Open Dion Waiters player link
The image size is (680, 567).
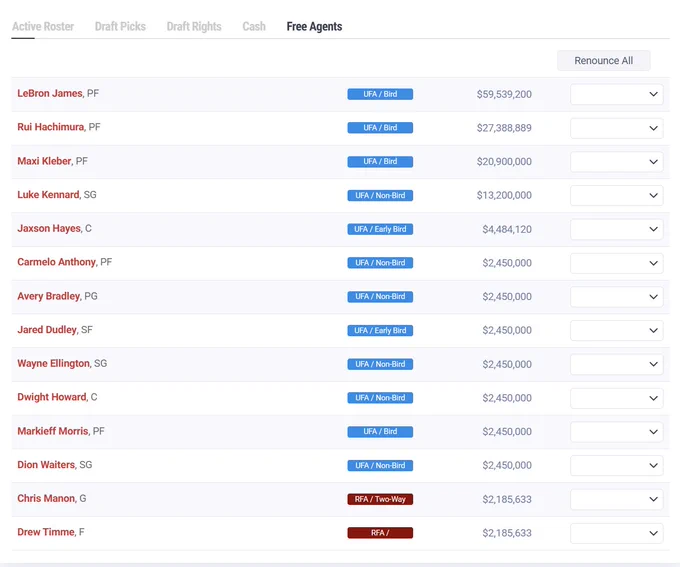(x=46, y=465)
